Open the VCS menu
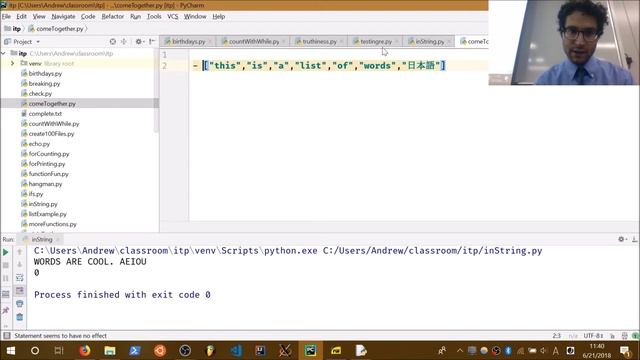The image size is (640, 360). pyautogui.click(x=173, y=16)
